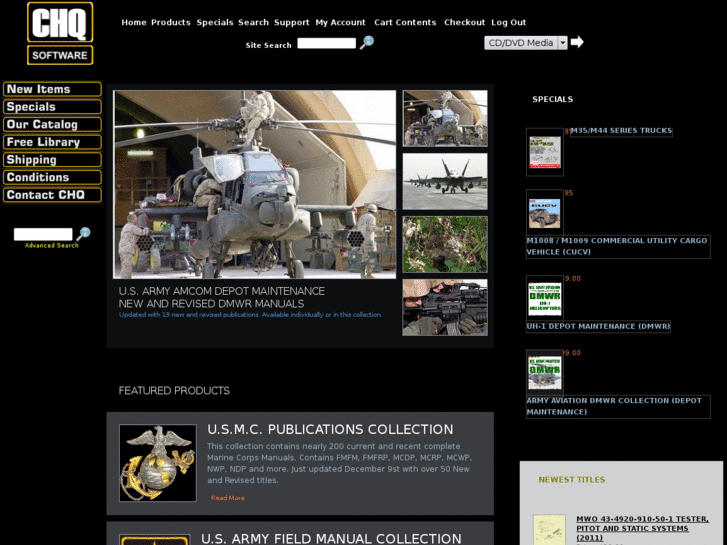Go to Checkout
The image size is (727, 545).
(465, 22)
